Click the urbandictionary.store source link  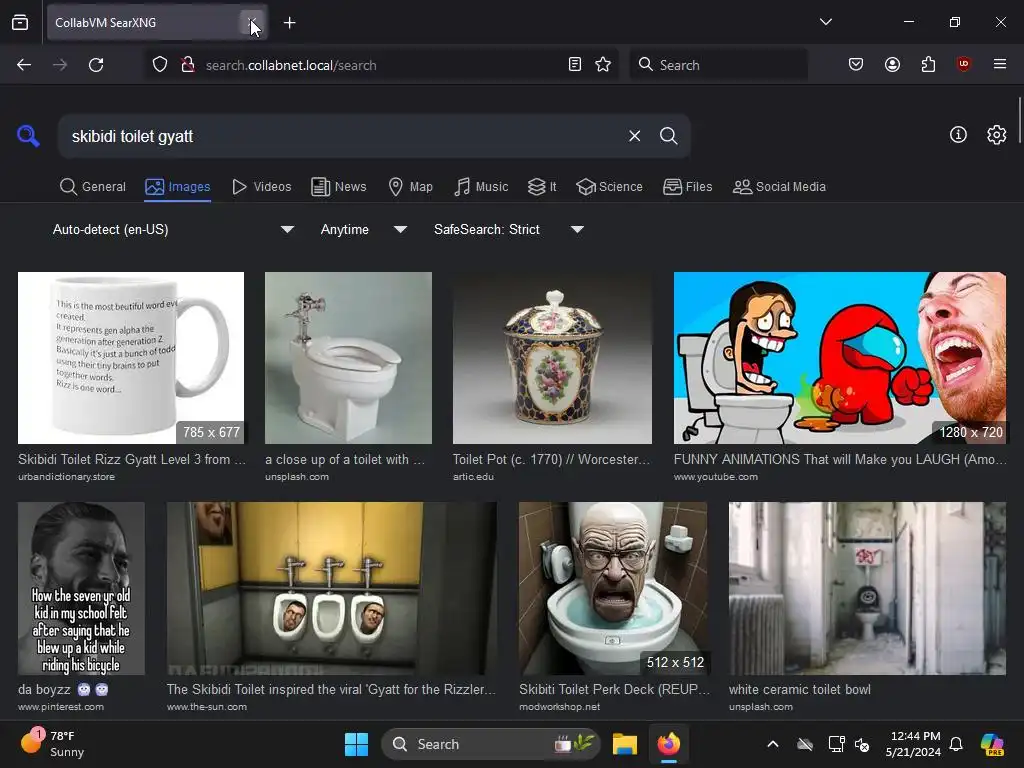point(67,477)
